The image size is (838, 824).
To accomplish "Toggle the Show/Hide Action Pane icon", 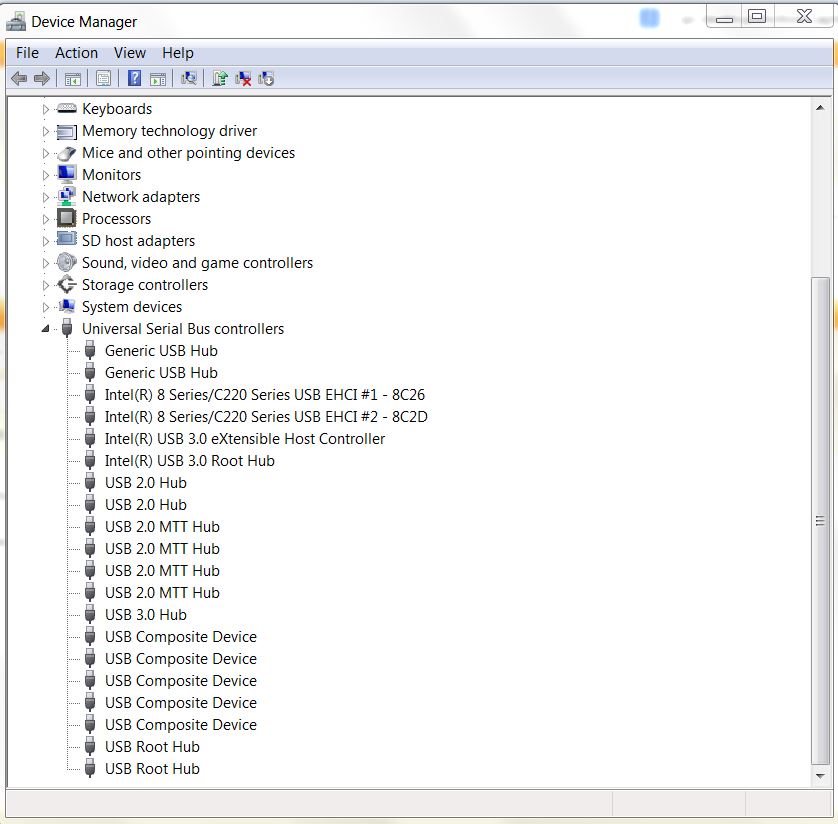I will [x=158, y=79].
